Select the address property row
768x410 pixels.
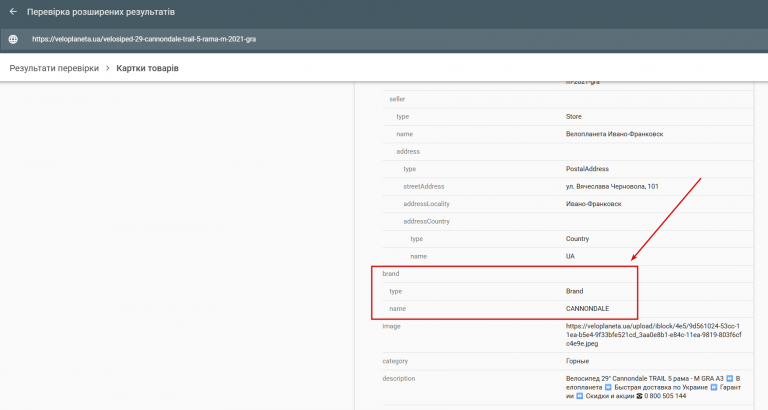[x=568, y=151]
